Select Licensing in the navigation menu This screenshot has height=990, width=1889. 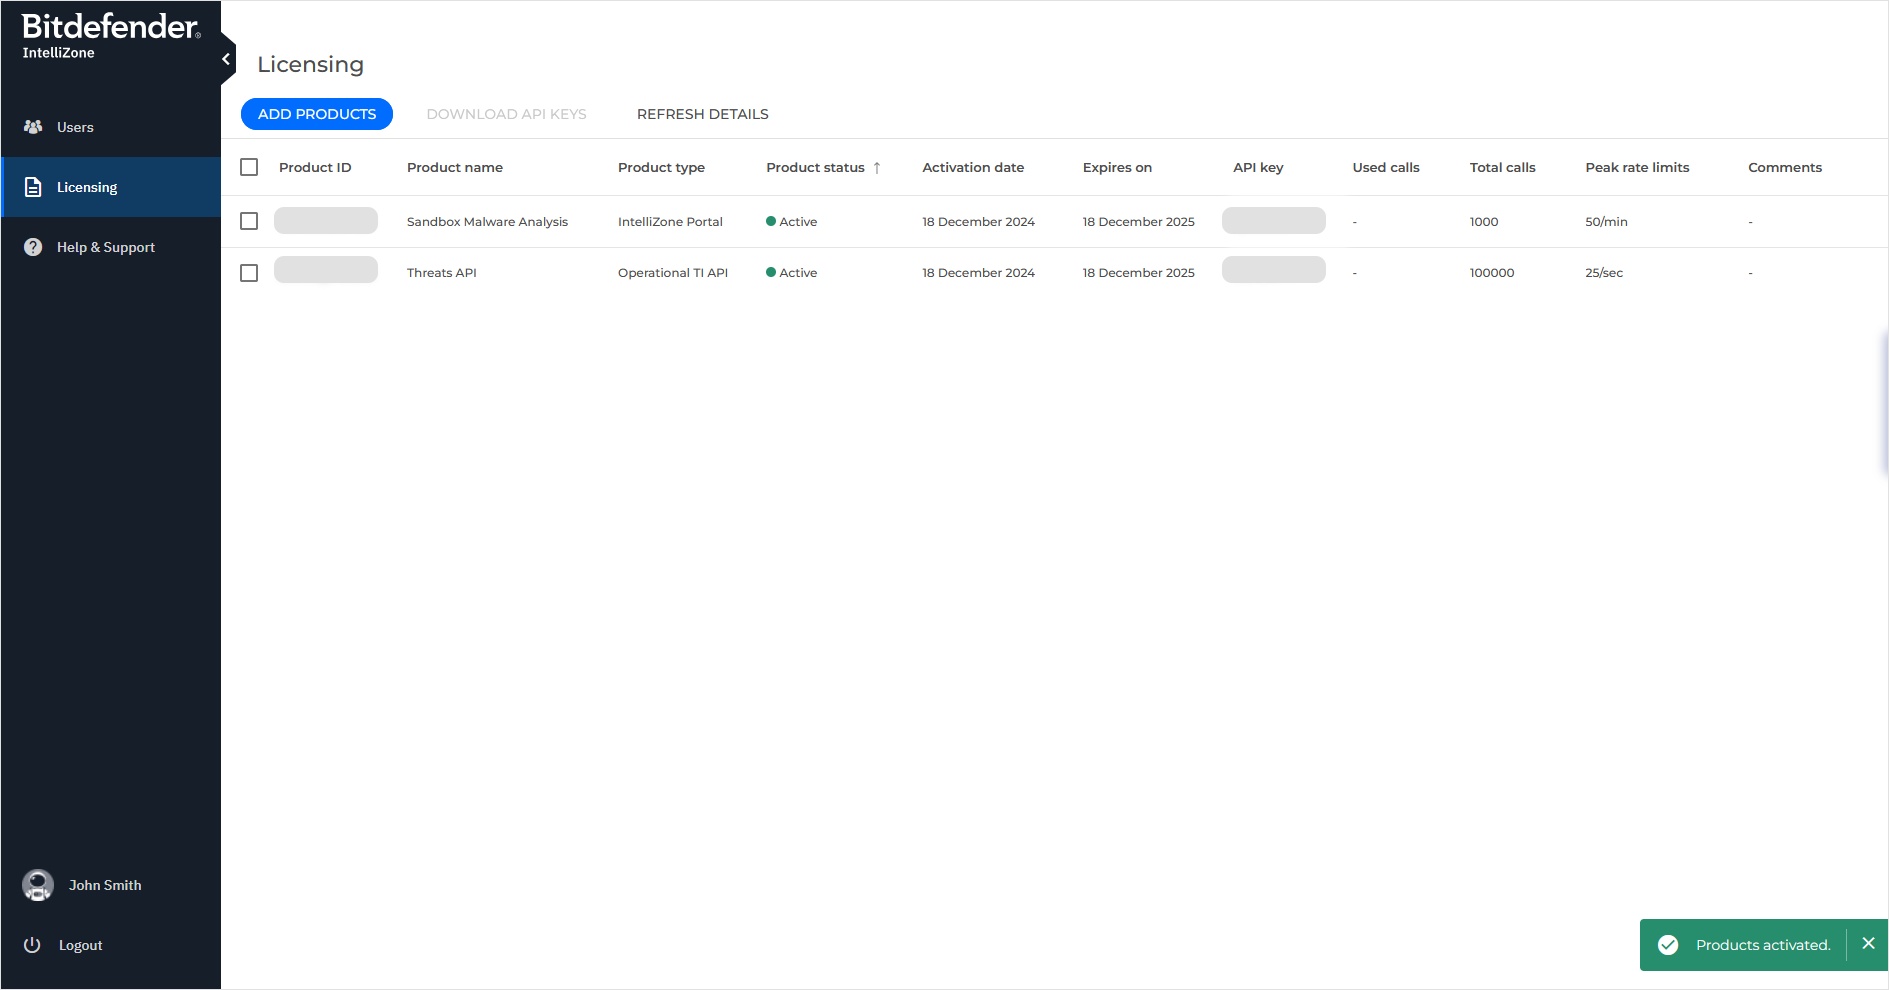tap(87, 186)
